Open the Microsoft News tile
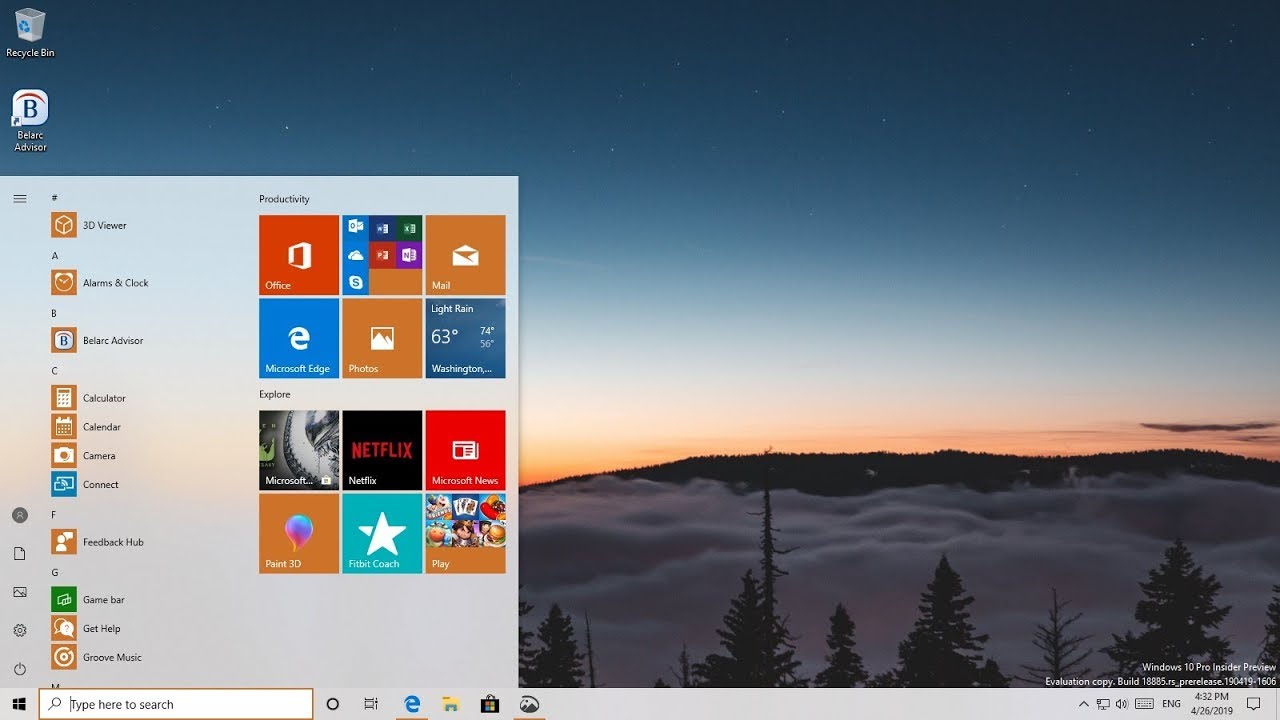This screenshot has width=1280, height=720. (x=465, y=450)
